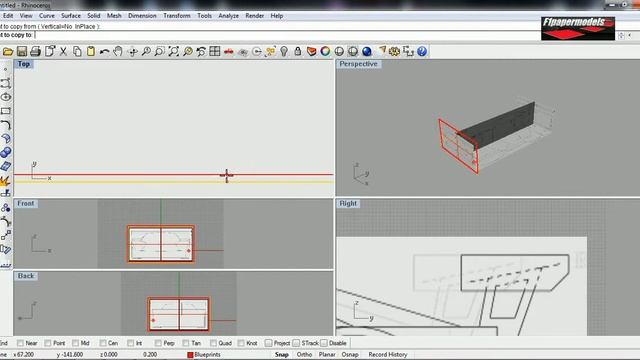The image size is (640, 360).
Task: Open Options gear icon
Action: click(x=394, y=51)
